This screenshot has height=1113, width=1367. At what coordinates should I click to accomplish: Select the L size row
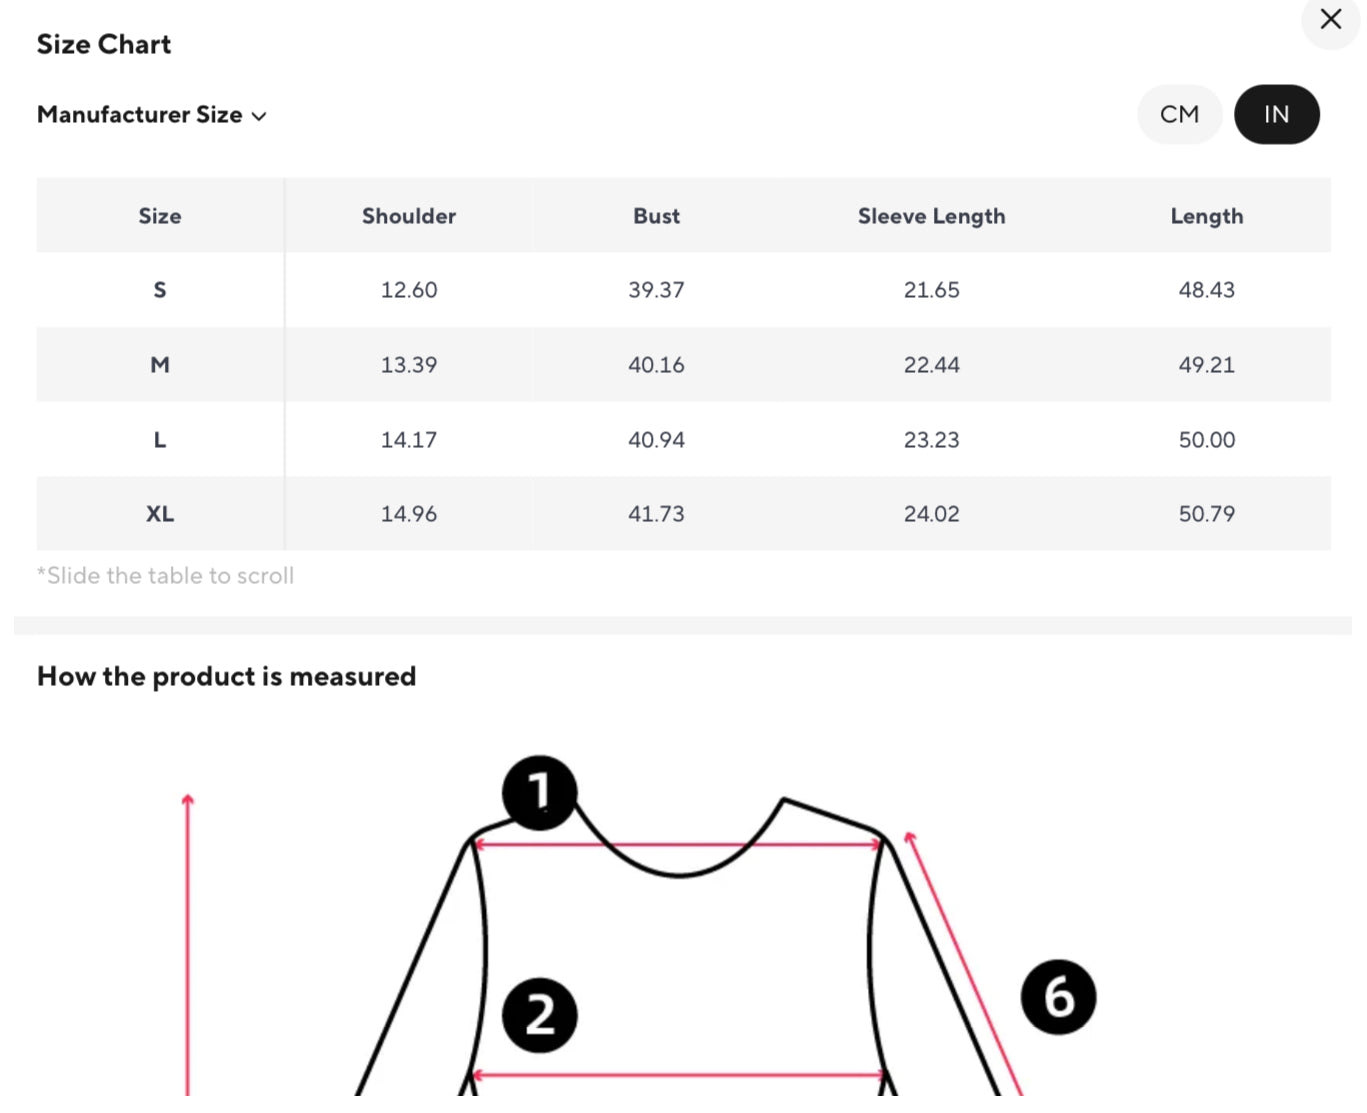160,440
